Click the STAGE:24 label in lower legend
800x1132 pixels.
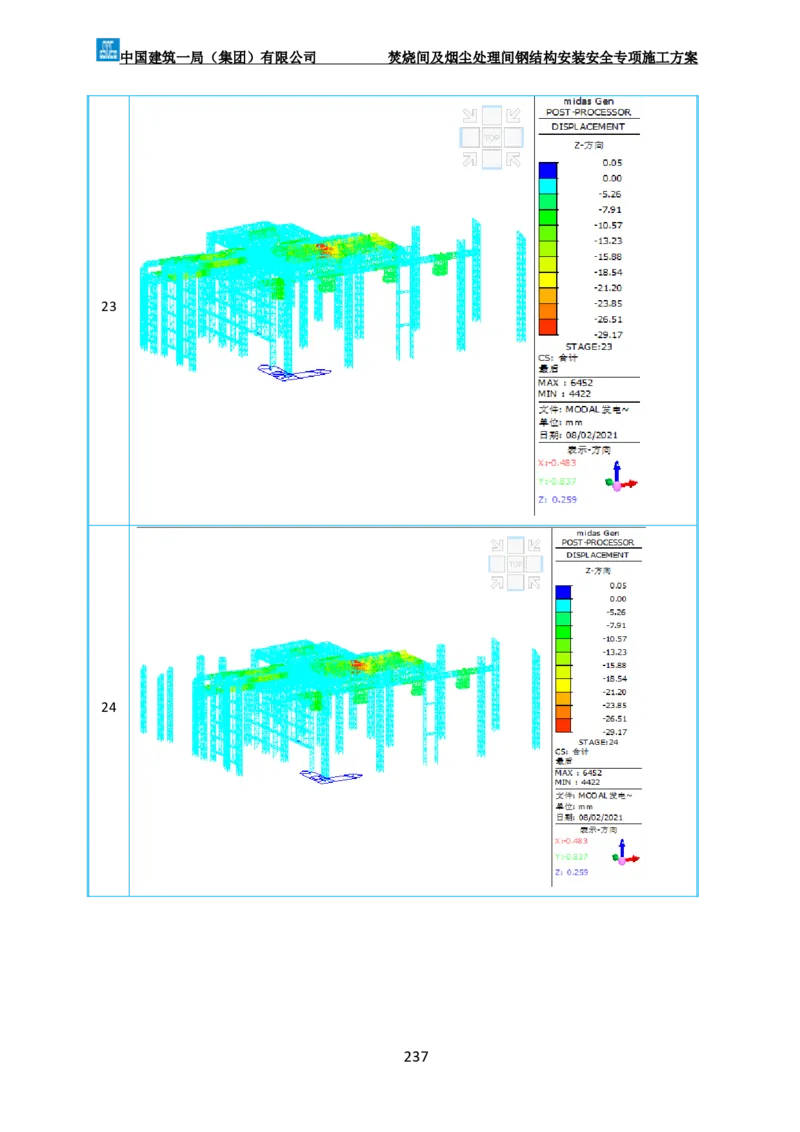[x=600, y=743]
